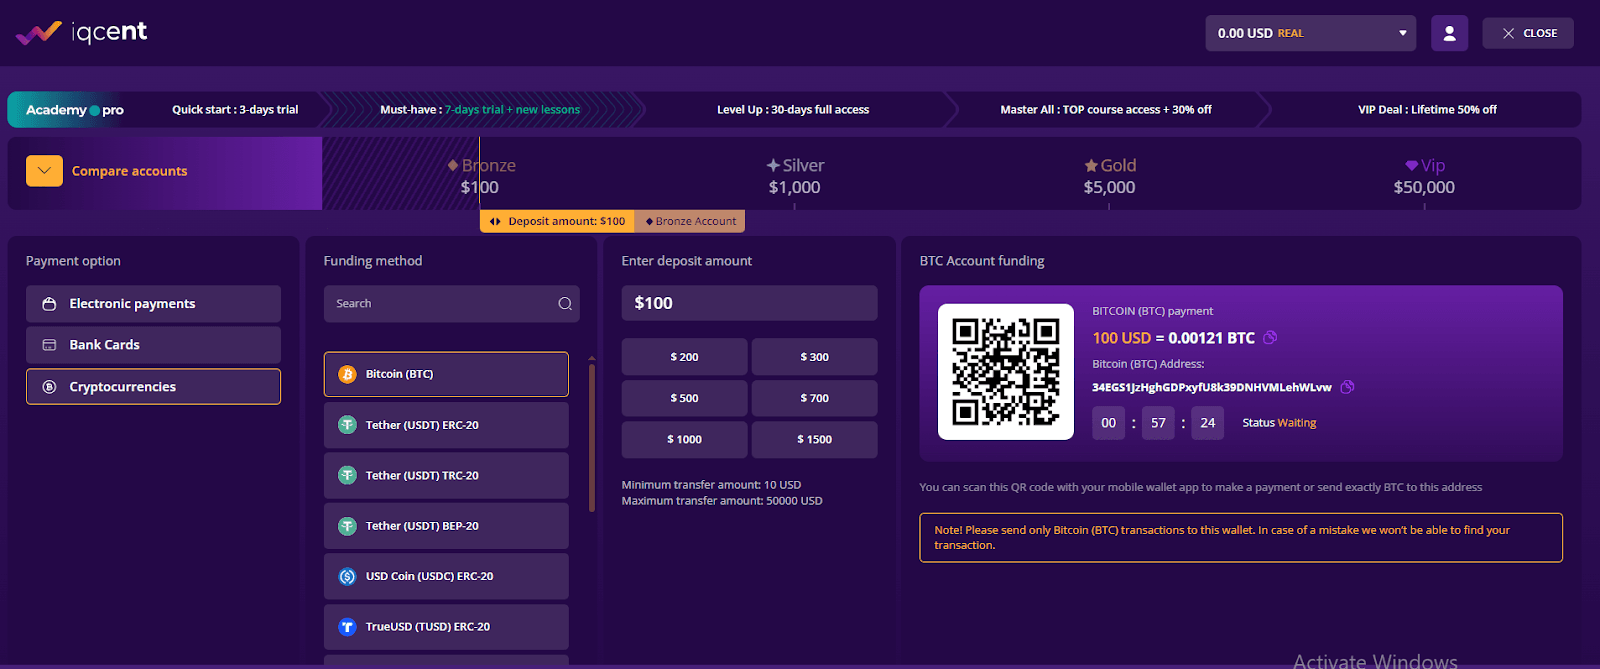This screenshot has width=1600, height=669.
Task: Click the Bitcoin orange logo icon
Action: click(x=347, y=374)
